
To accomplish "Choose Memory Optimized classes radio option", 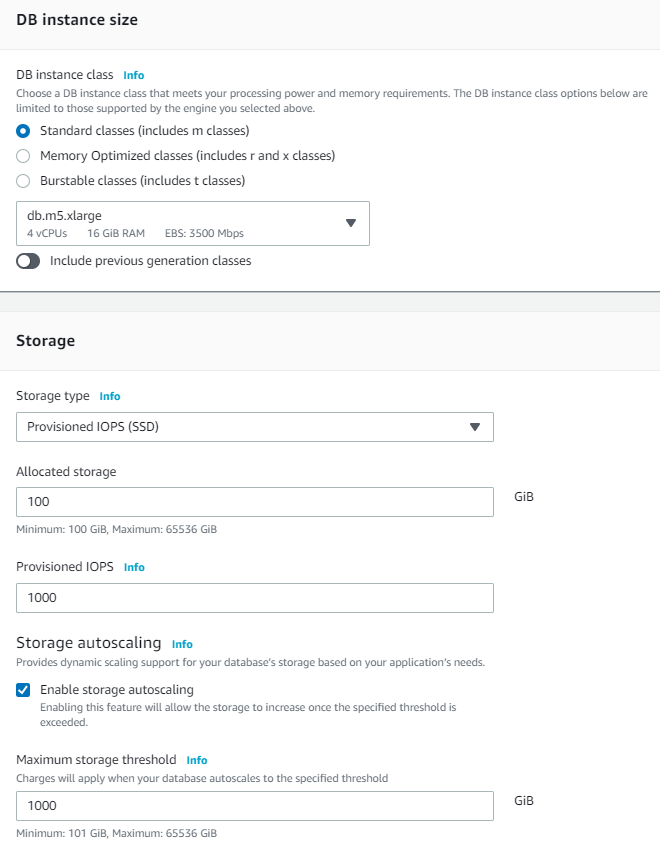I will coord(23,156).
